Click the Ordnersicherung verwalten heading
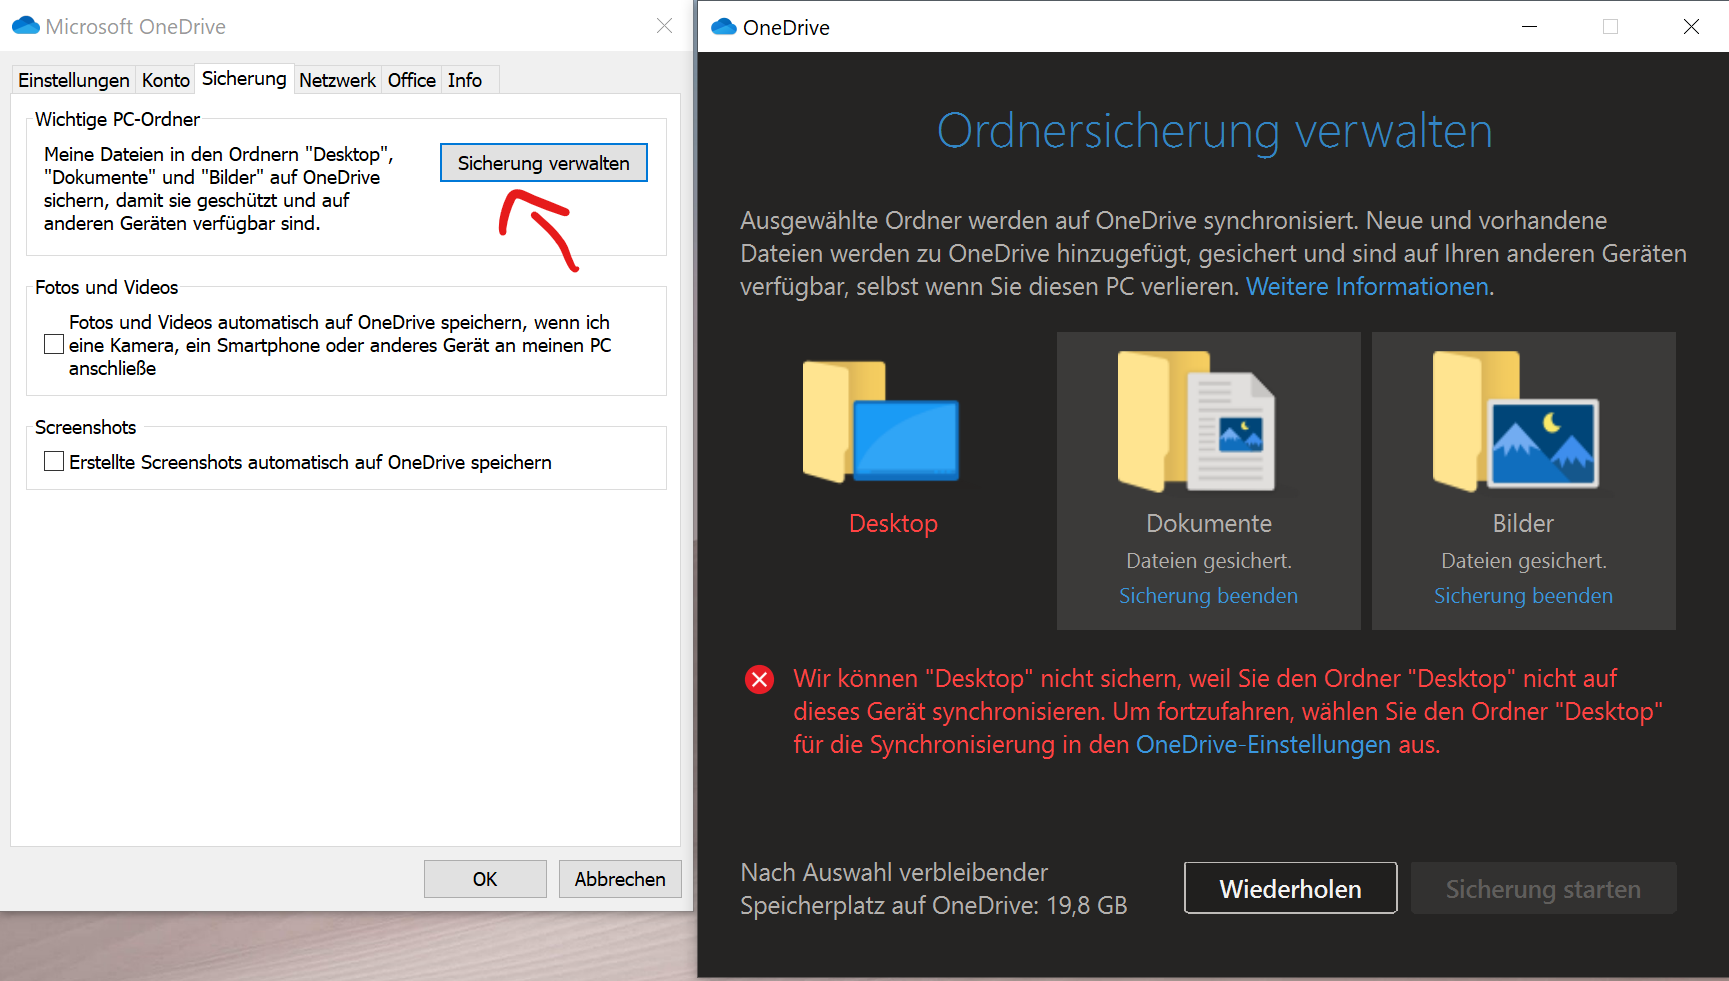Viewport: 1729px width, 981px height. point(1214,131)
